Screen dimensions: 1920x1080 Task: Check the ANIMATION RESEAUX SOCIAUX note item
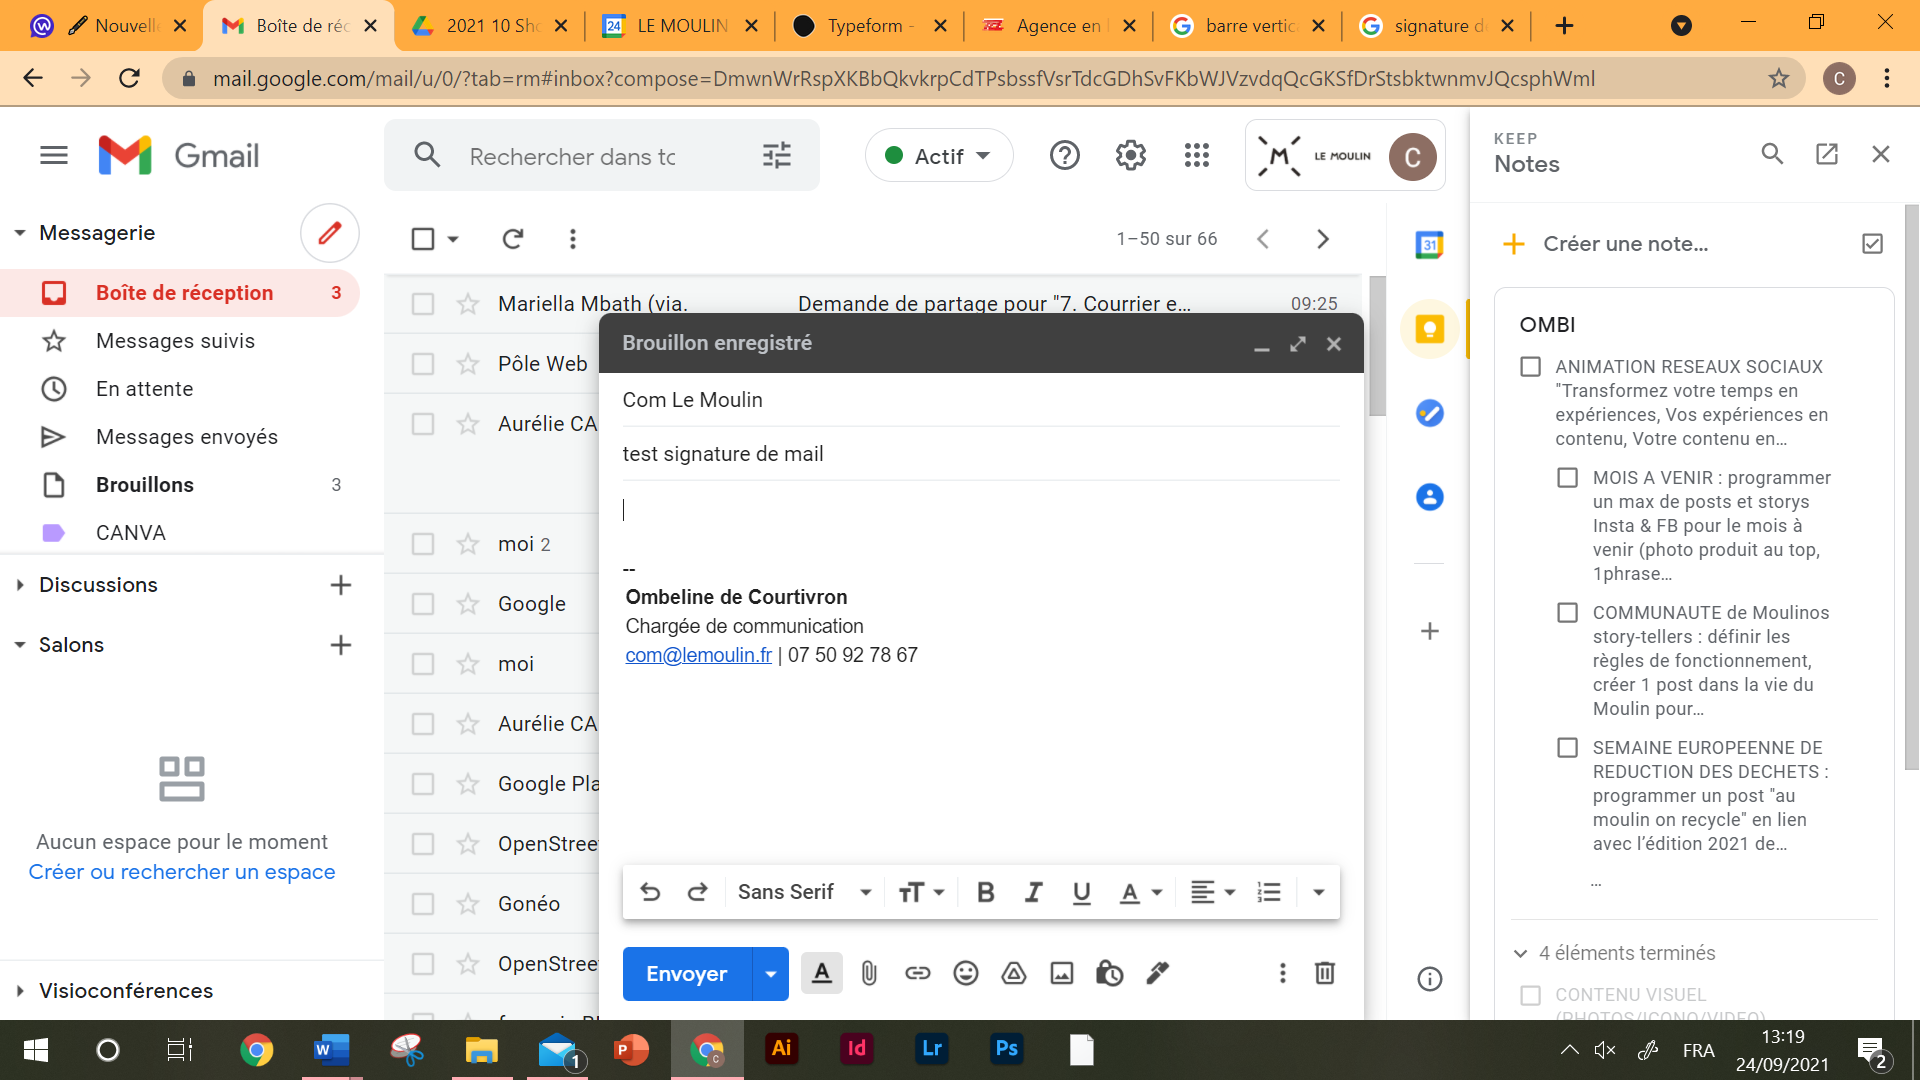pyautogui.click(x=1530, y=367)
